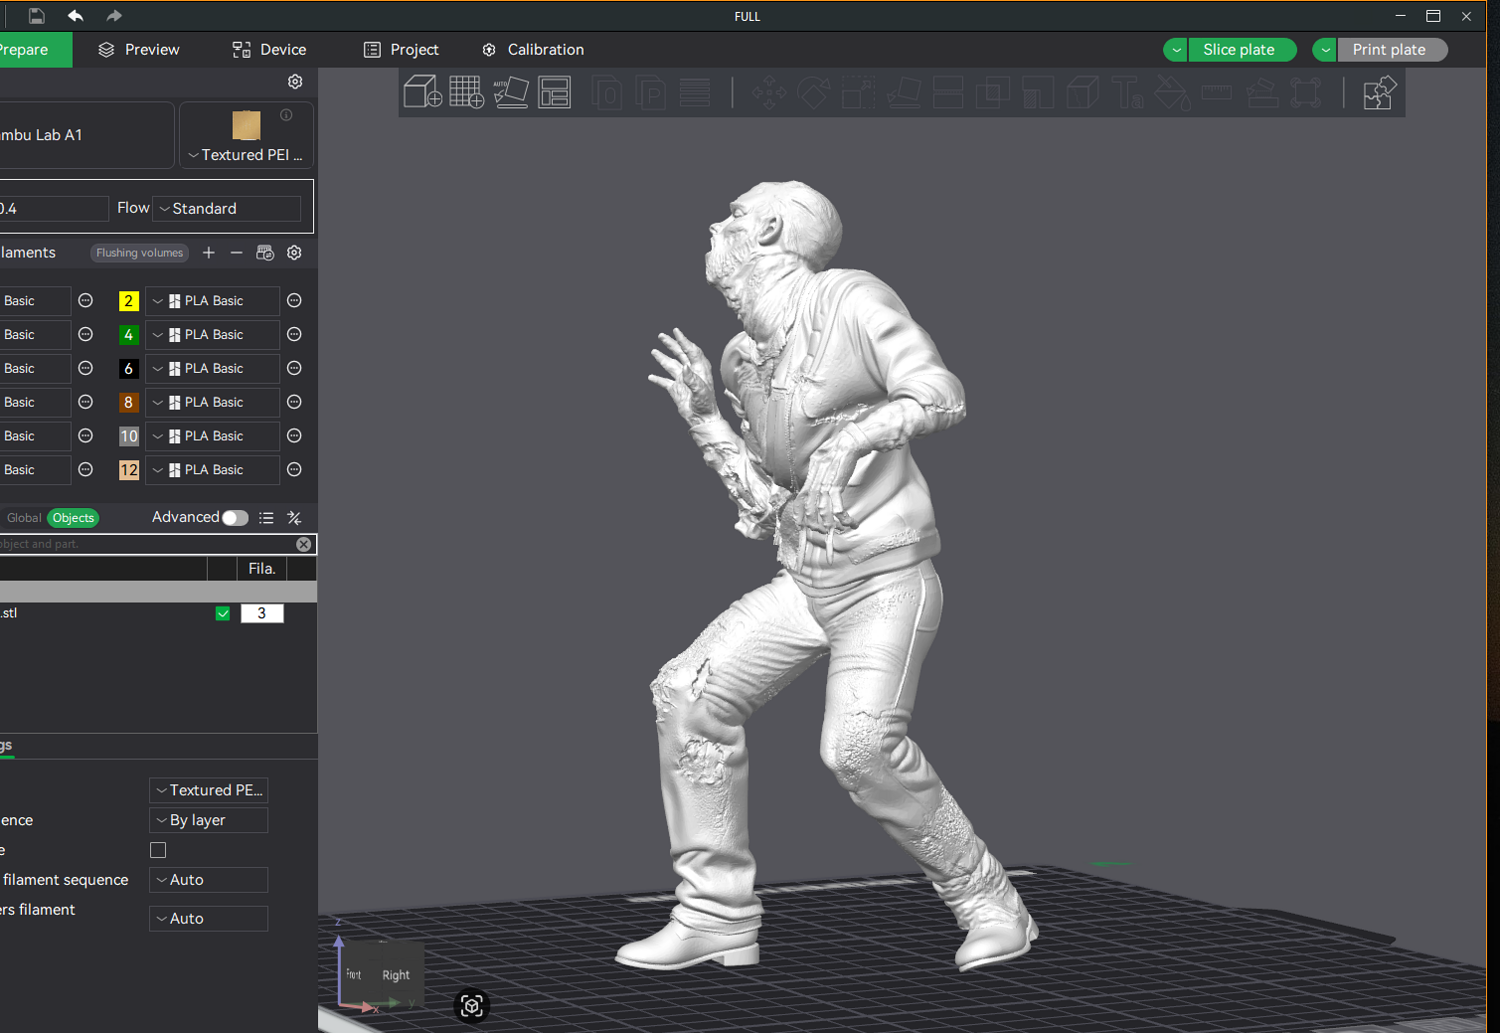1500x1033 pixels.
Task: Open the By layer sequence dropdown
Action: tap(209, 820)
